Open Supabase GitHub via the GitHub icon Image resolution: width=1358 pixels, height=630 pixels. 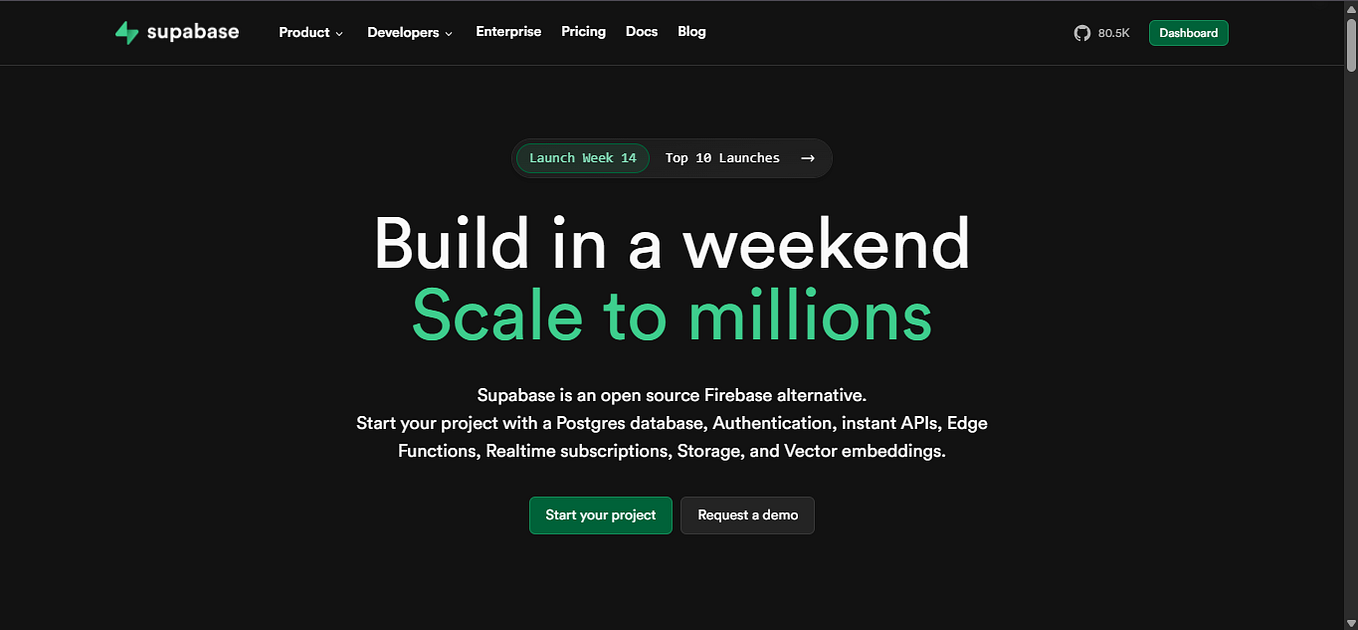[1082, 32]
